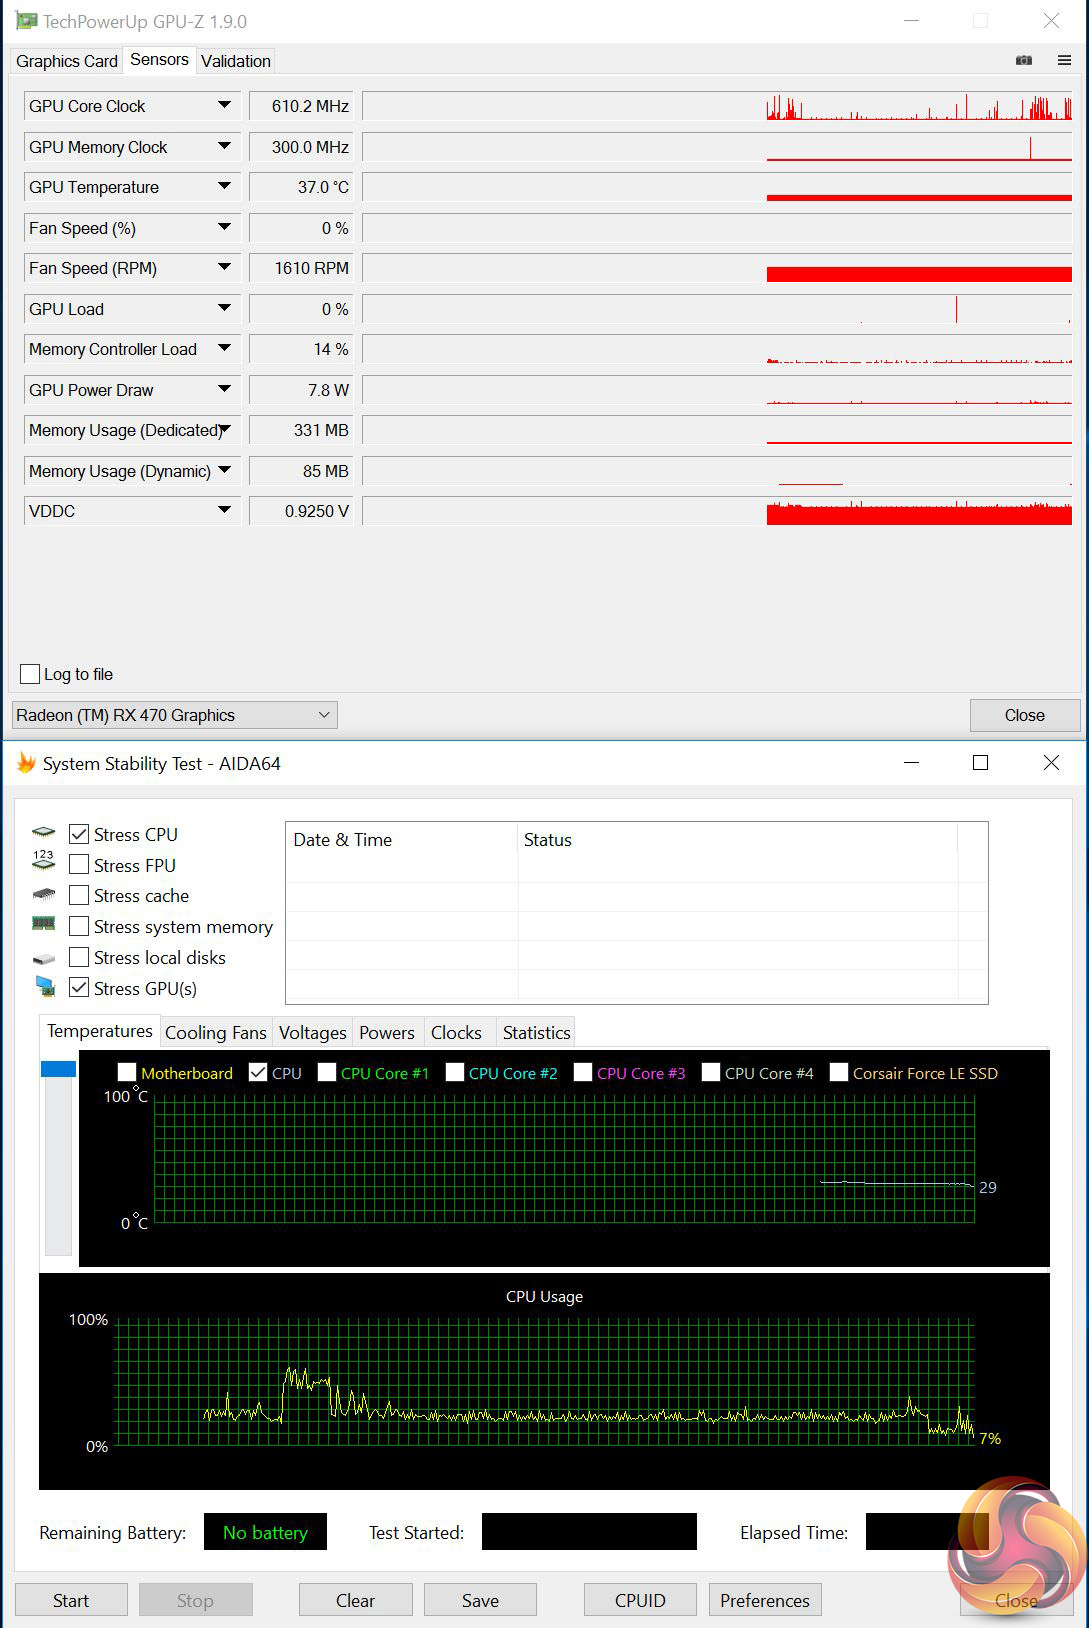The image size is (1089, 1628).
Task: Click the monitor icon beside Stress GPU(s)
Action: tap(45, 988)
